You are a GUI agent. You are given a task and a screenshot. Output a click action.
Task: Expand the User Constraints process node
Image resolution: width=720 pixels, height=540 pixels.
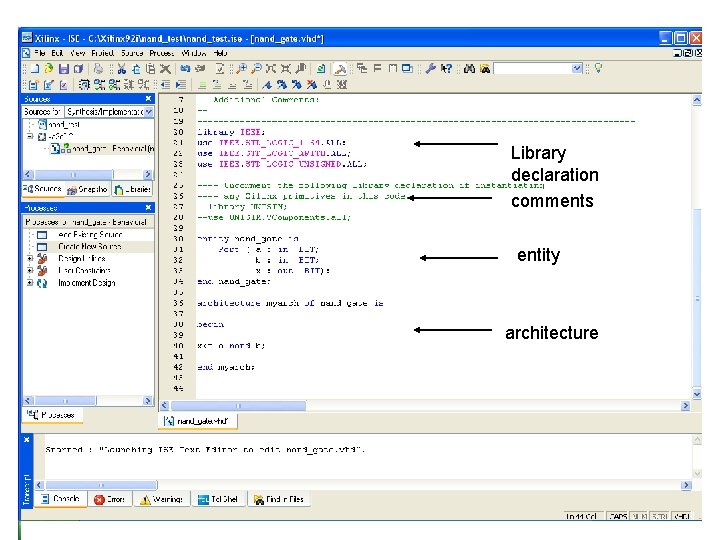(30, 270)
